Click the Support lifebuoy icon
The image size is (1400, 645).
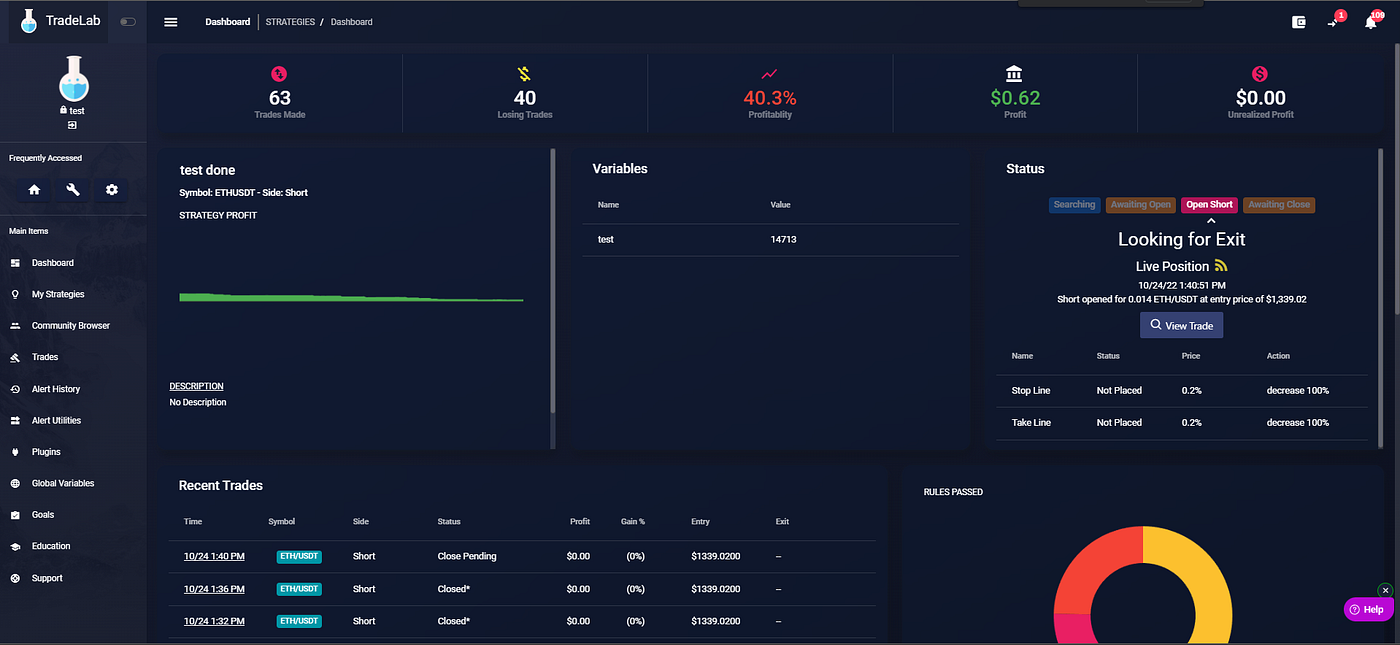click(15, 578)
